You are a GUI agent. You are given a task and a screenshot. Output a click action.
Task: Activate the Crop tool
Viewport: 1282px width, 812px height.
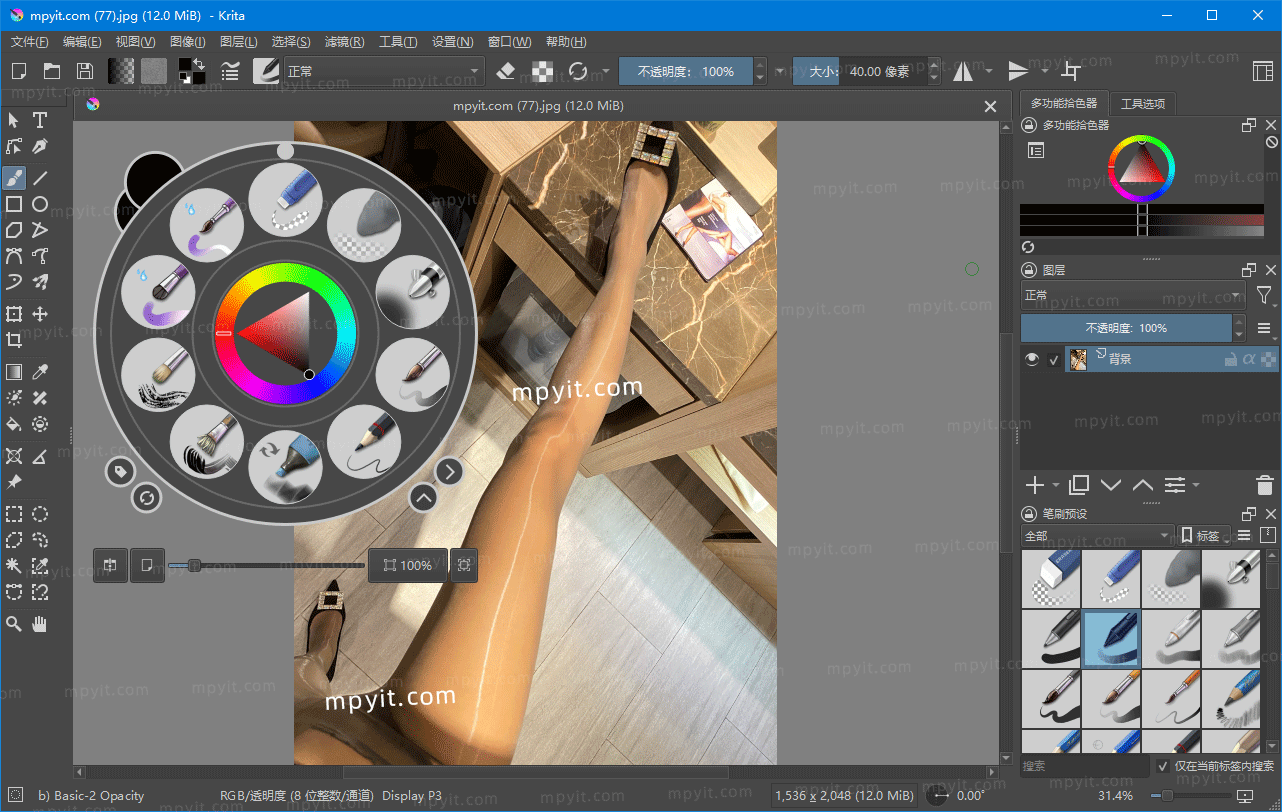click(x=14, y=340)
